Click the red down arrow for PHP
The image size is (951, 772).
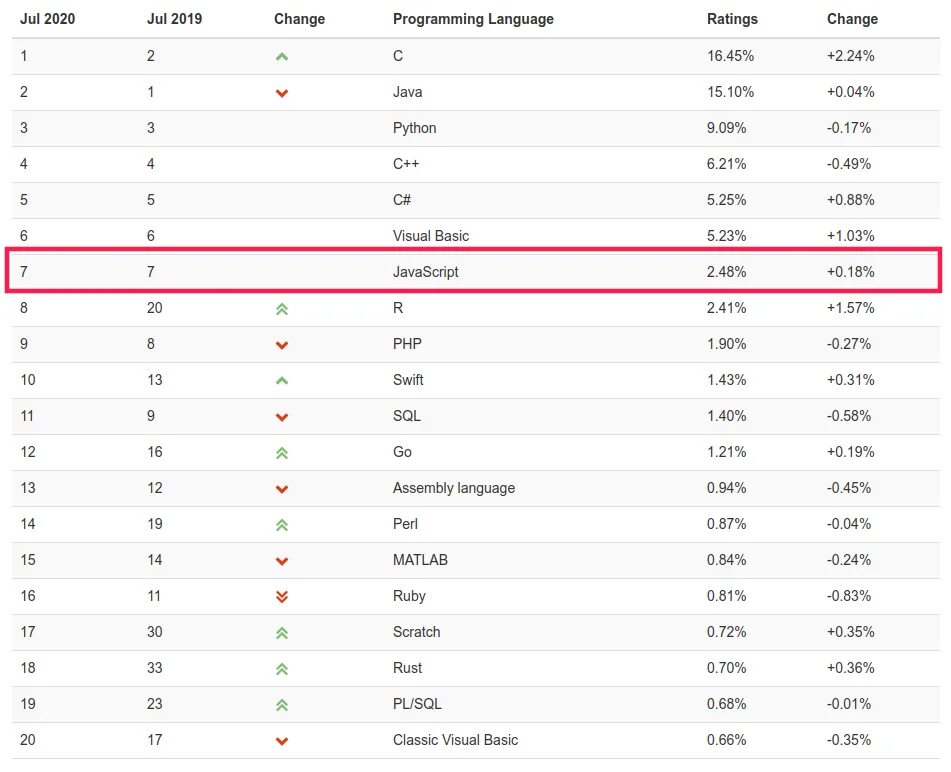pyautogui.click(x=281, y=345)
